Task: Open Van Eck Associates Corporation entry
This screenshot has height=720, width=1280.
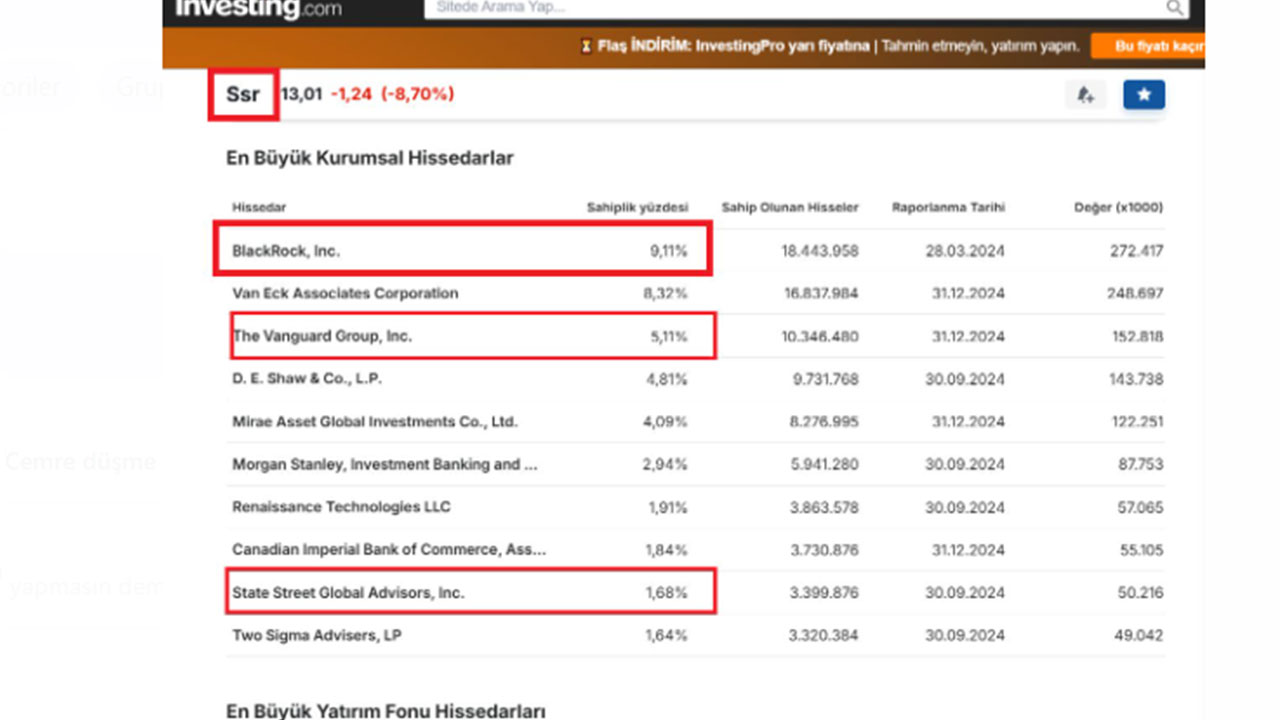Action: click(x=345, y=293)
